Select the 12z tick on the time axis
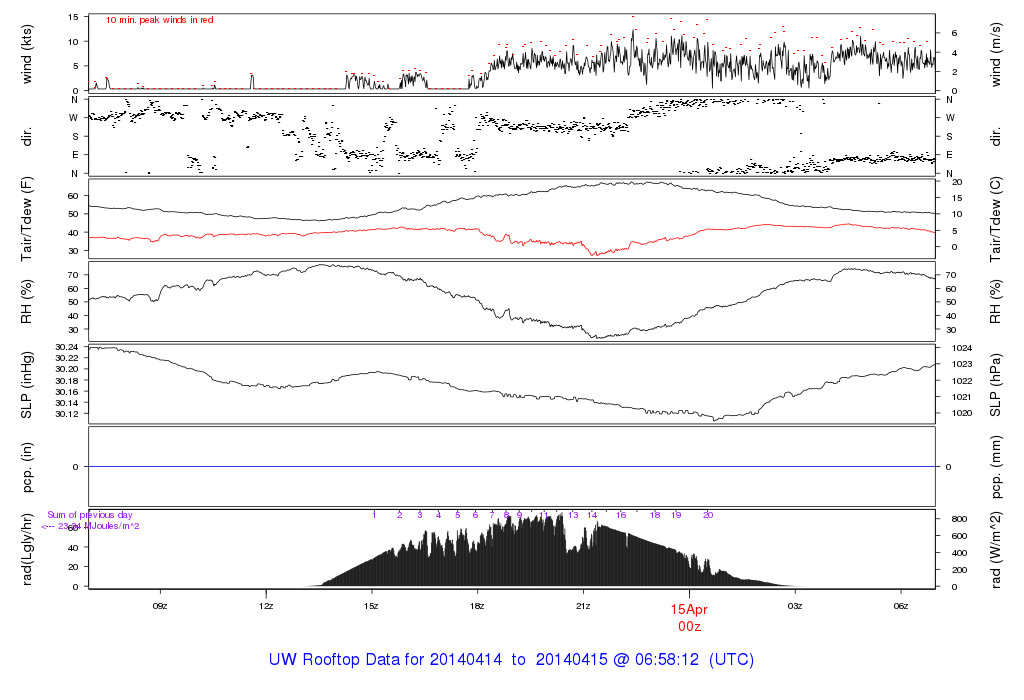This screenshot has width=1024, height=700. point(265,605)
